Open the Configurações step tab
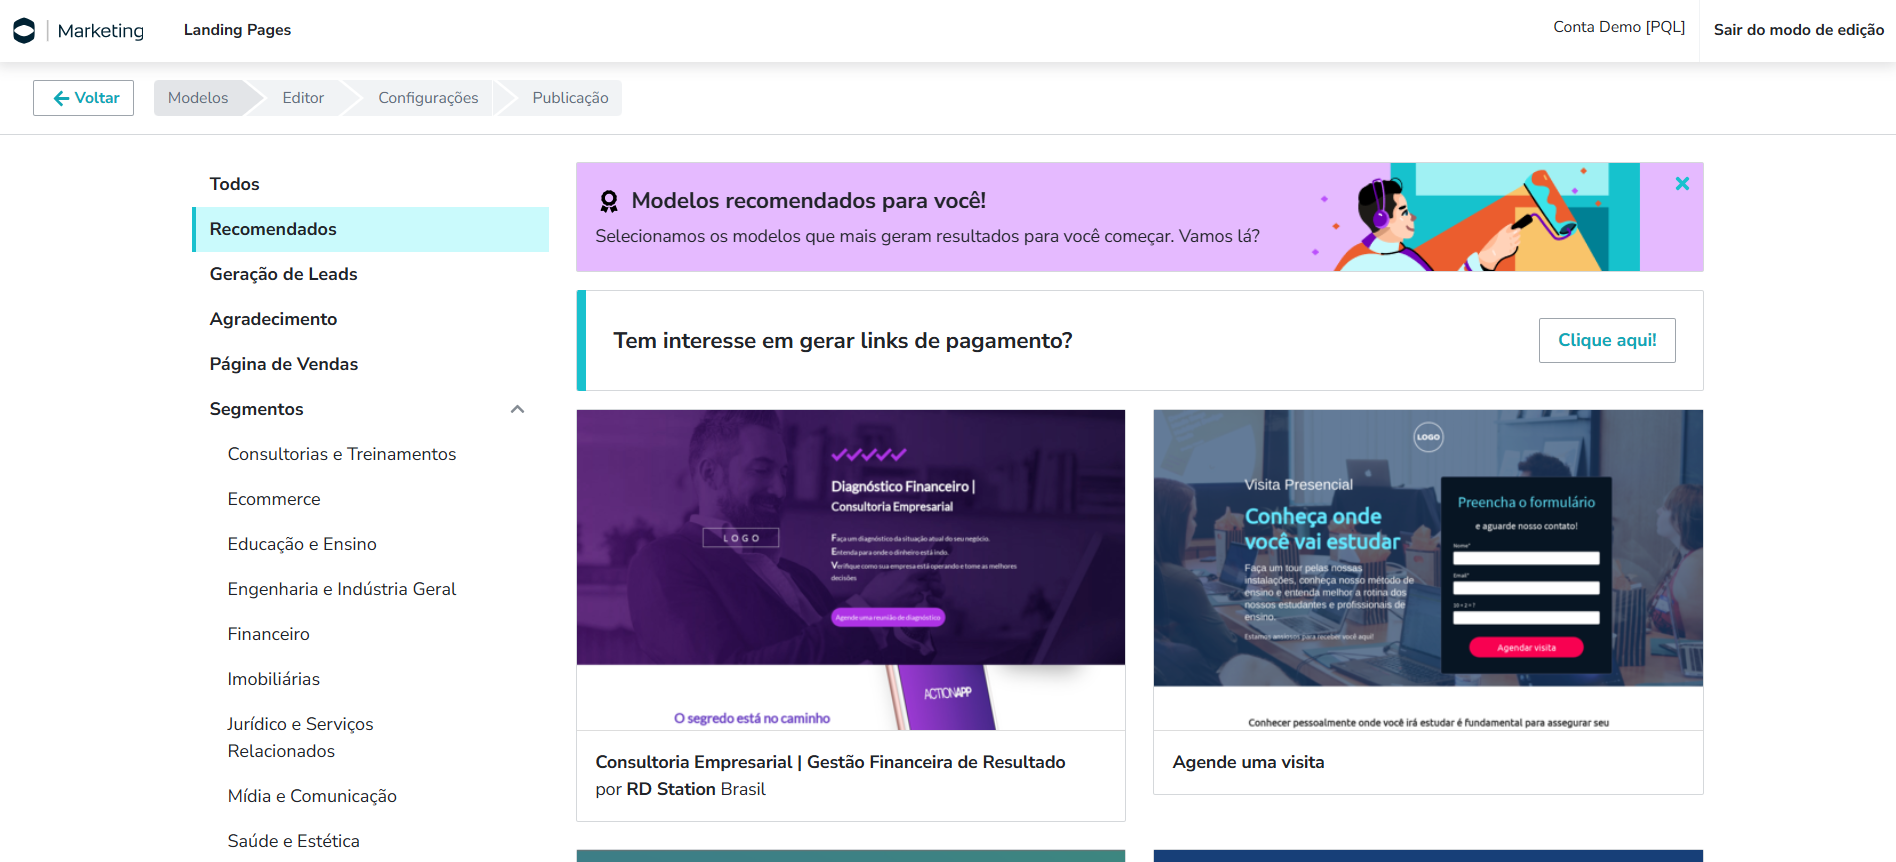Image resolution: width=1896 pixels, height=862 pixels. [x=428, y=98]
